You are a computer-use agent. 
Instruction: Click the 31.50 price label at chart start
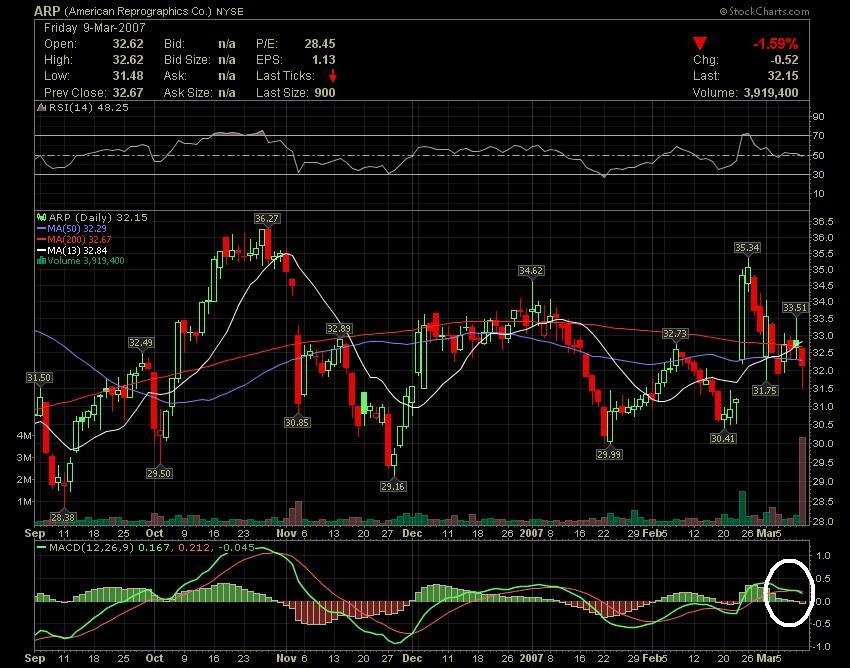pos(38,378)
